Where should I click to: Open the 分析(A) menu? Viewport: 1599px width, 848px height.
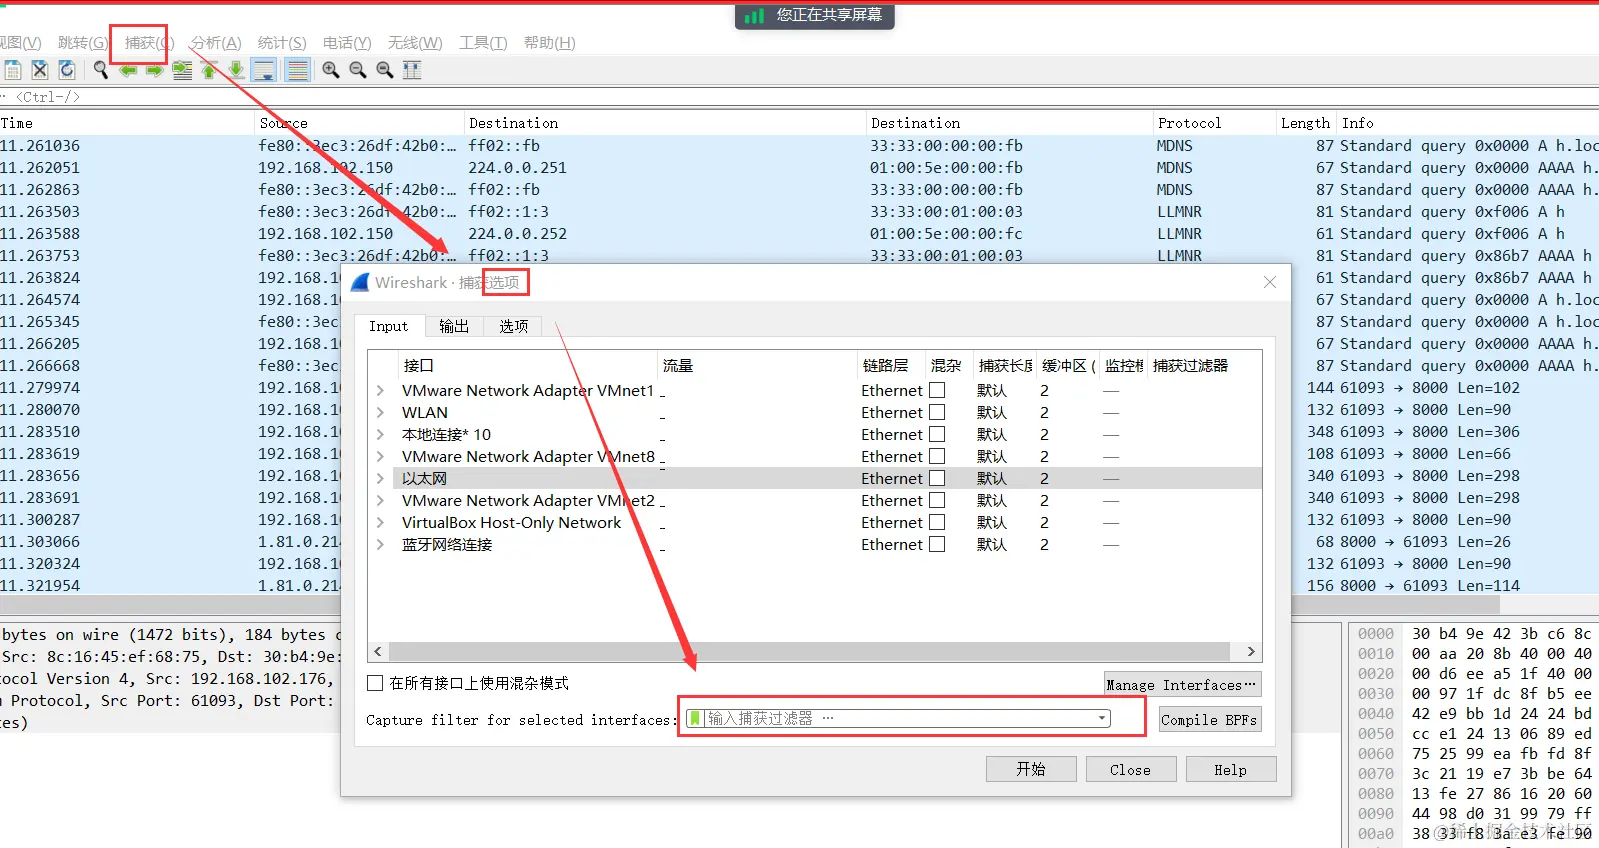(216, 43)
